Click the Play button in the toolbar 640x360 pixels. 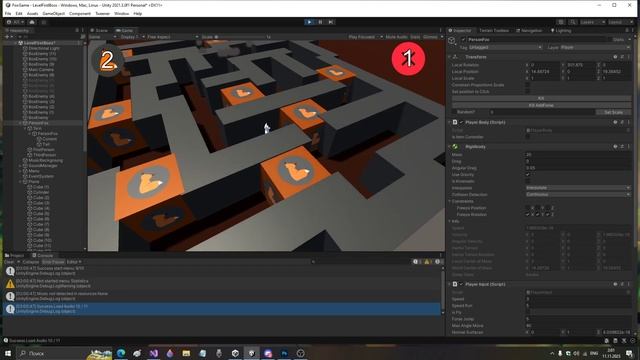click(309, 22)
